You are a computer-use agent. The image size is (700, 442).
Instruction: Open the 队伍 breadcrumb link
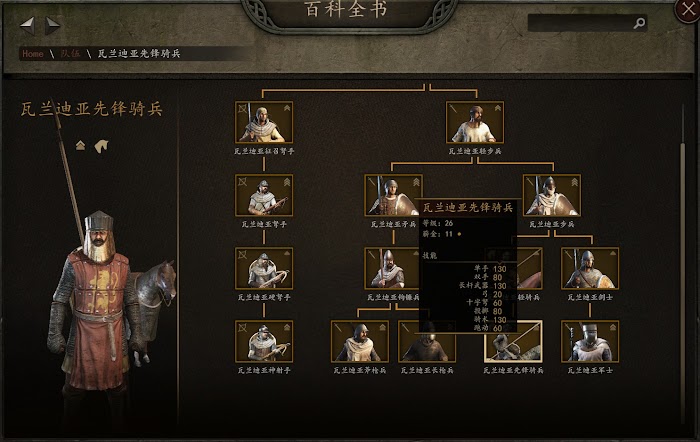(70, 54)
